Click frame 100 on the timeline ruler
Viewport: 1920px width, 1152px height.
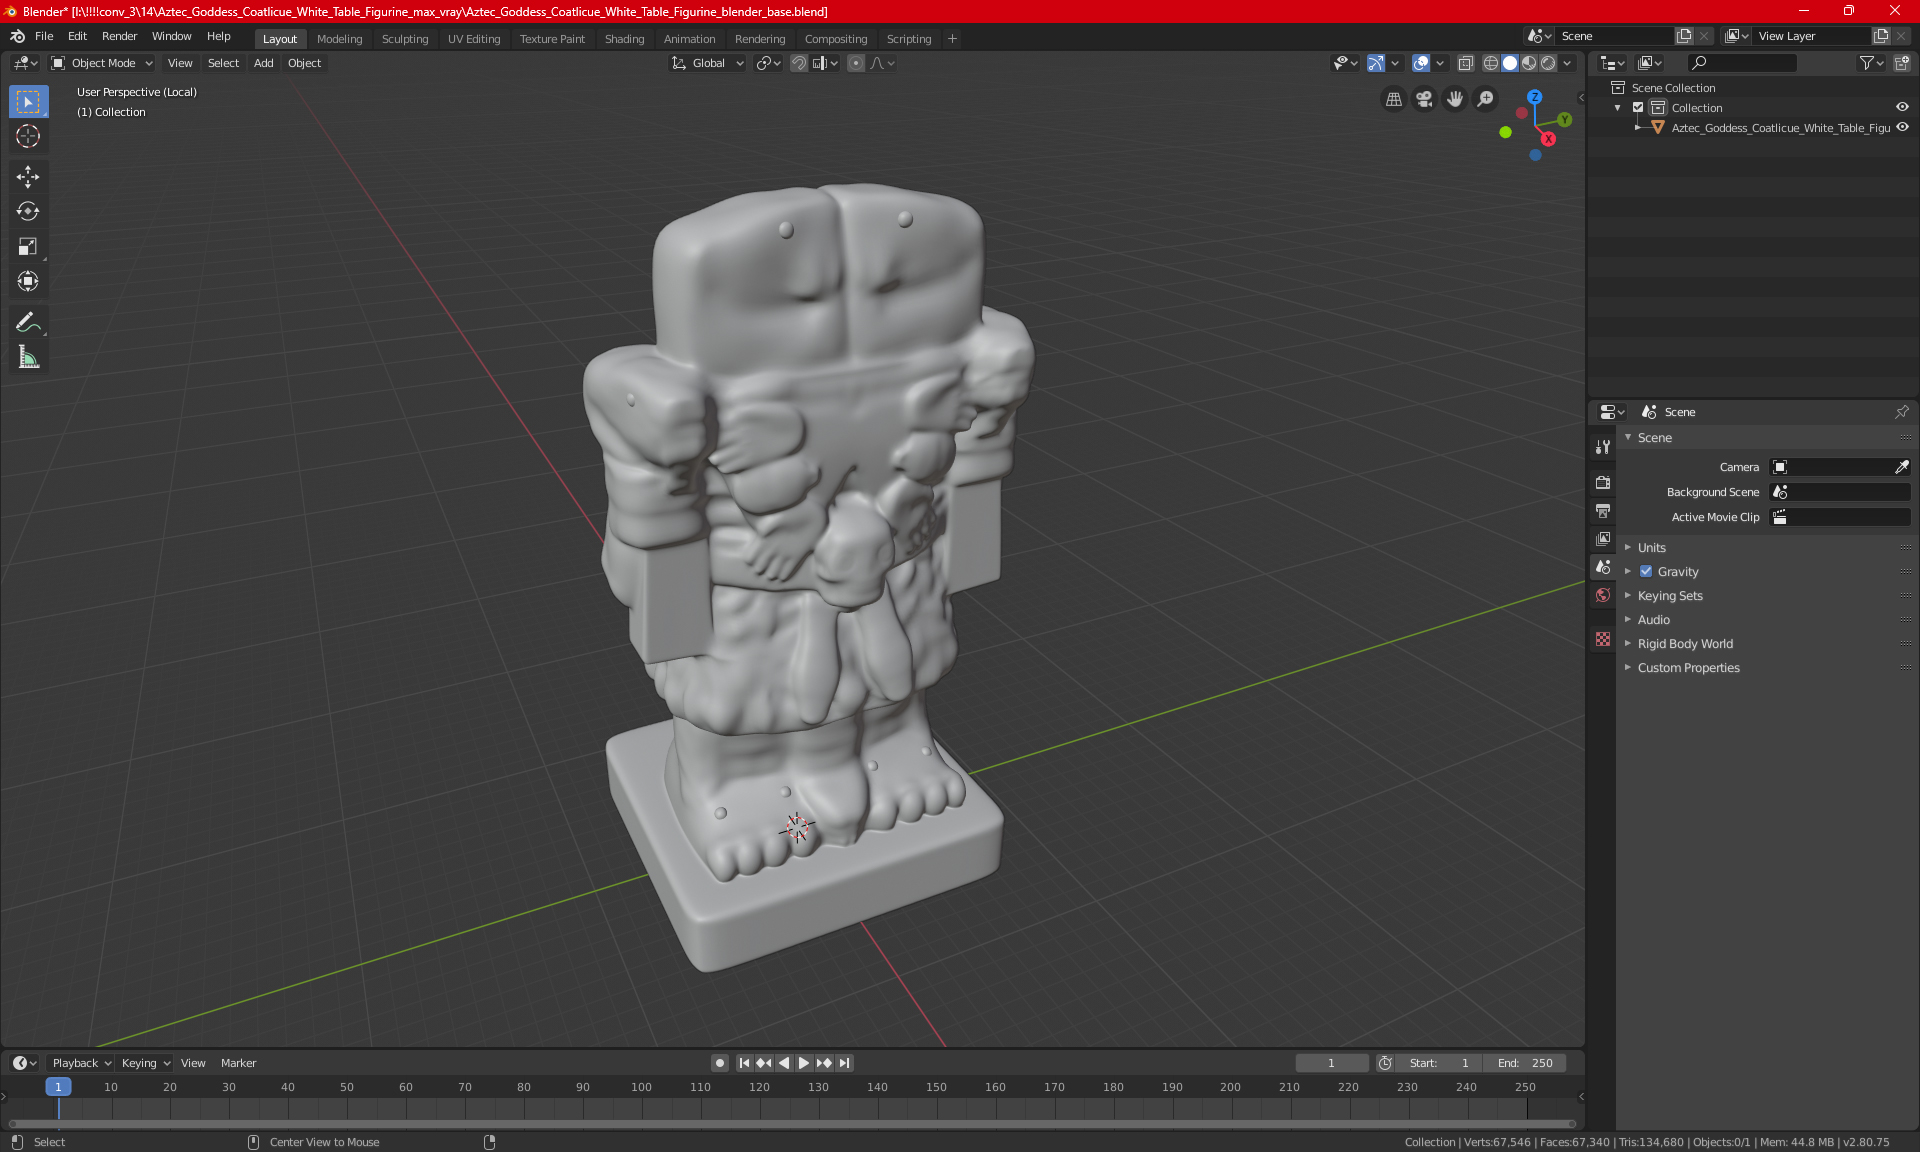pyautogui.click(x=641, y=1087)
